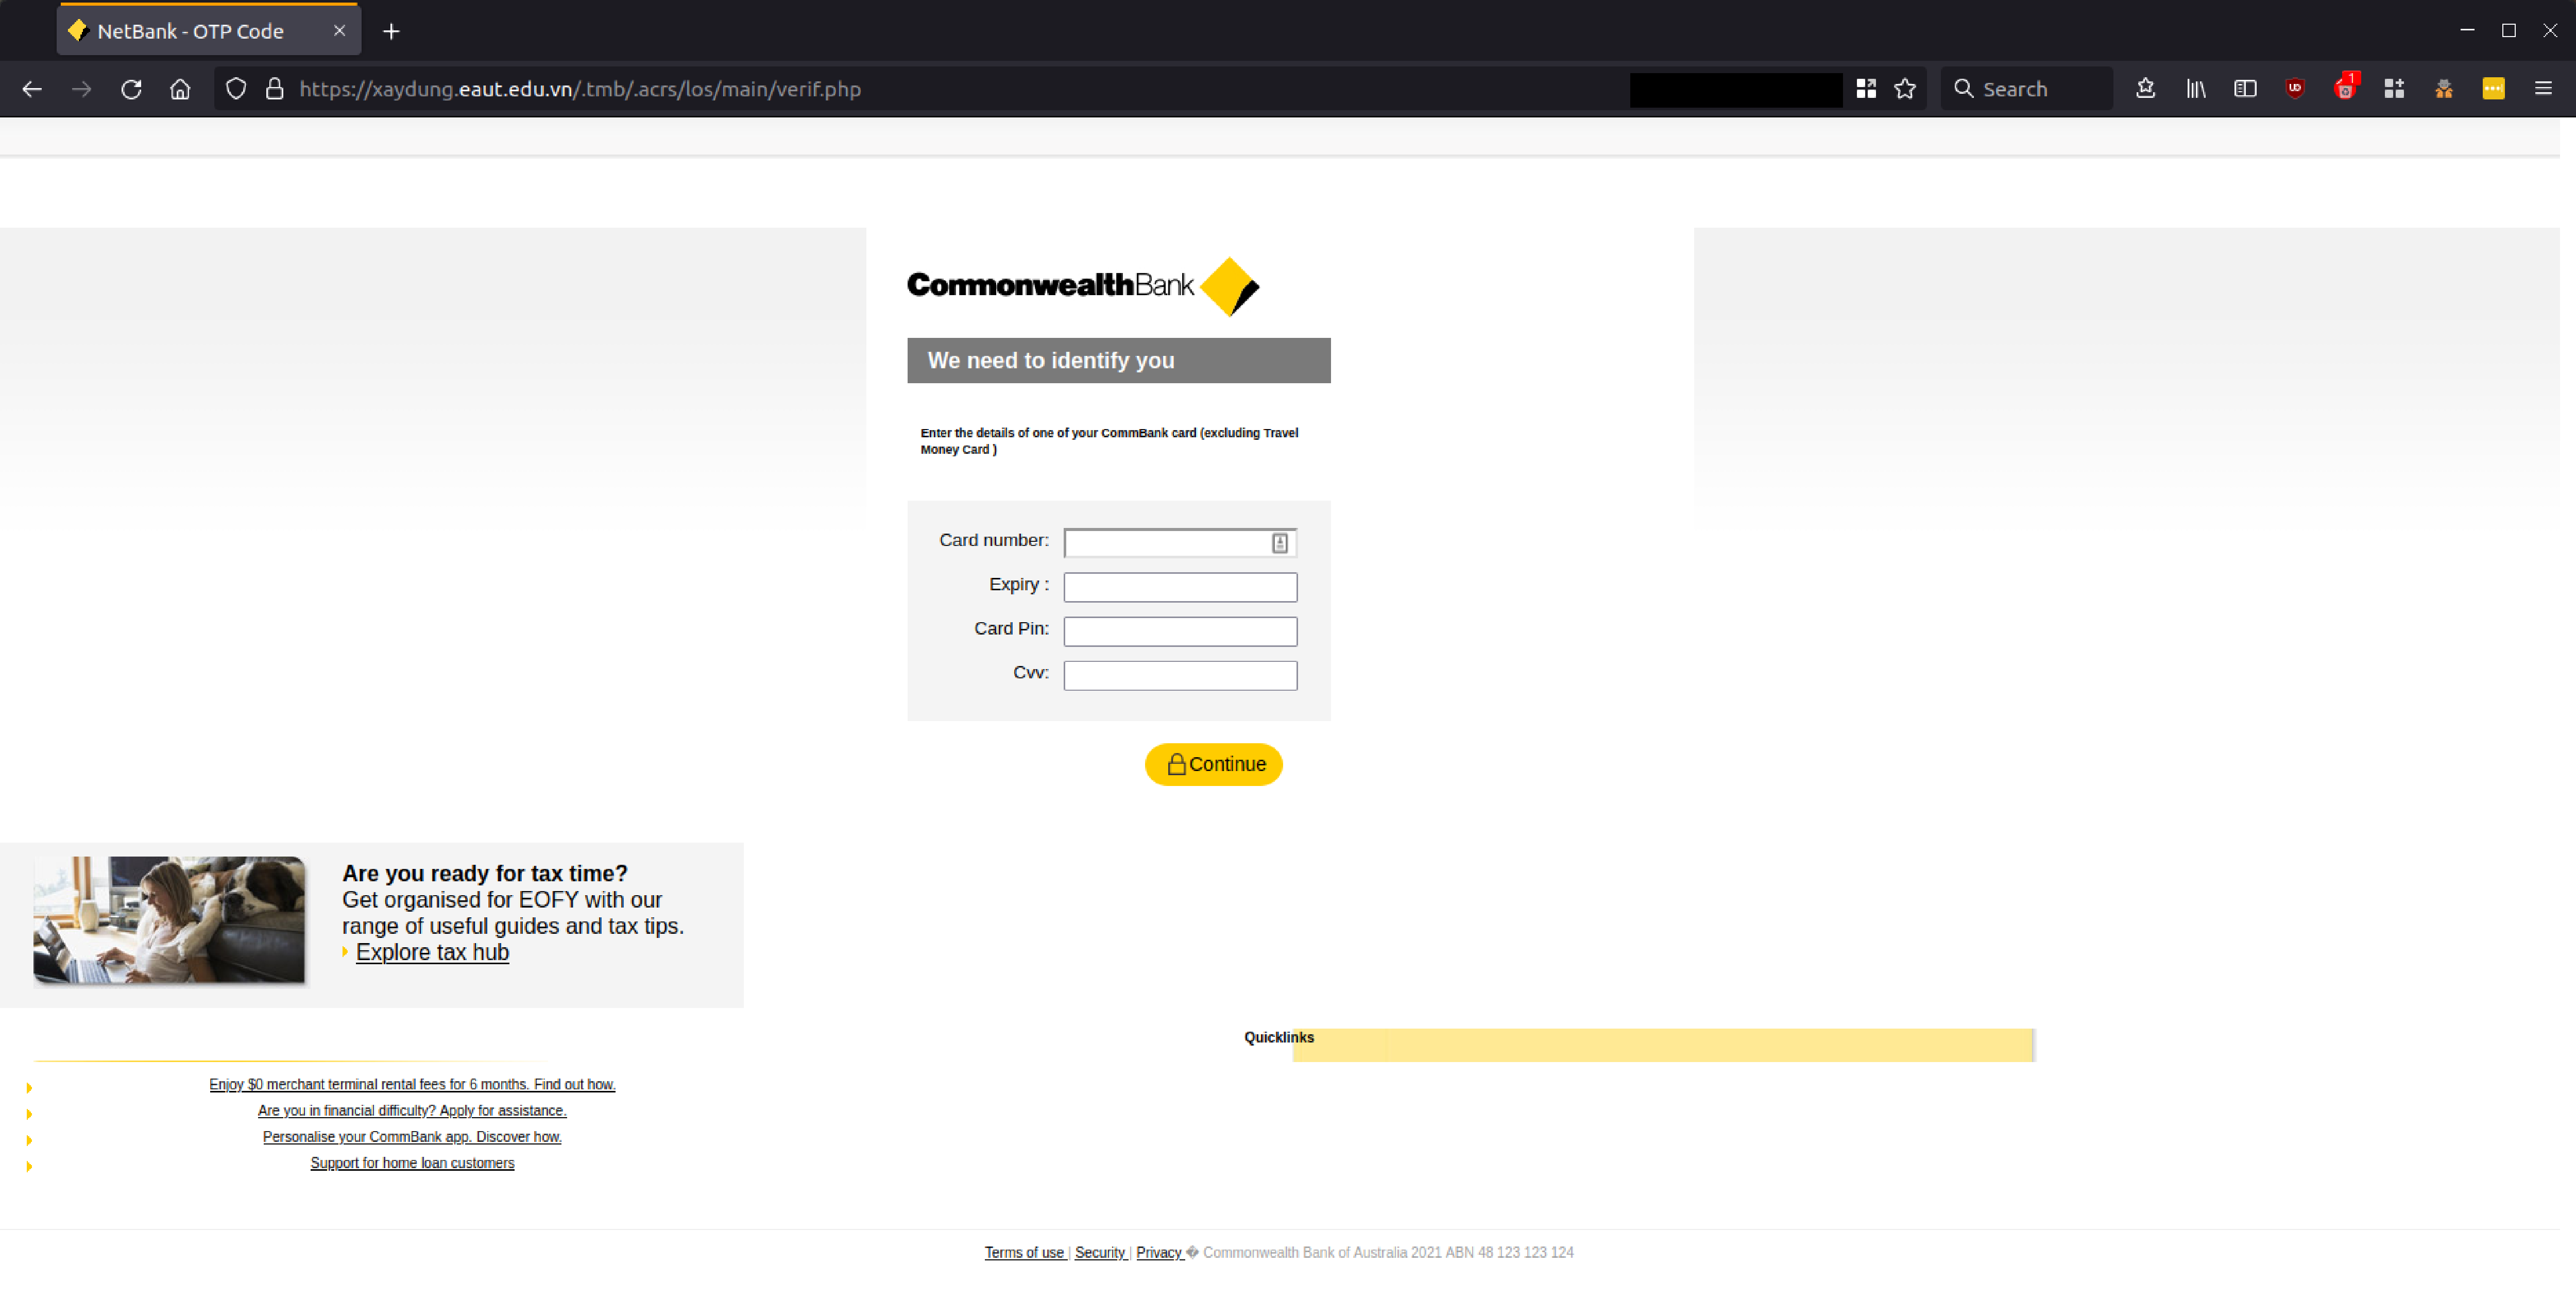The image size is (2576, 1316).
Task: Open the Library toolbar icon
Action: [2196, 89]
